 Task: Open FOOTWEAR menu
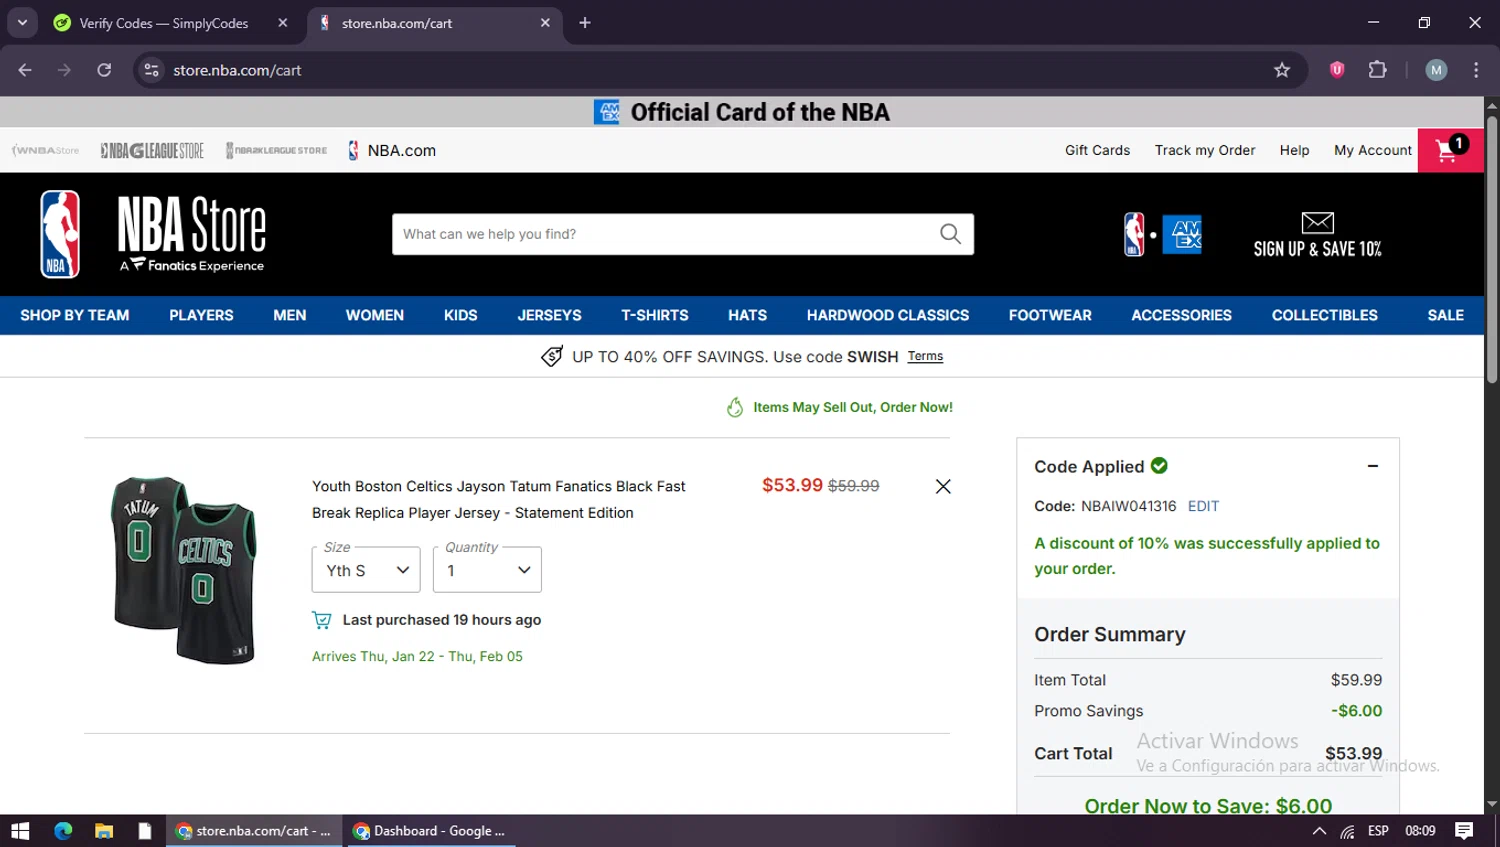[x=1050, y=315]
